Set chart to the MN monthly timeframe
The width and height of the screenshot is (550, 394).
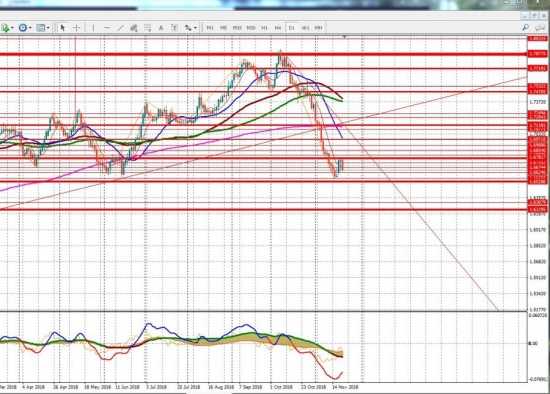point(318,28)
